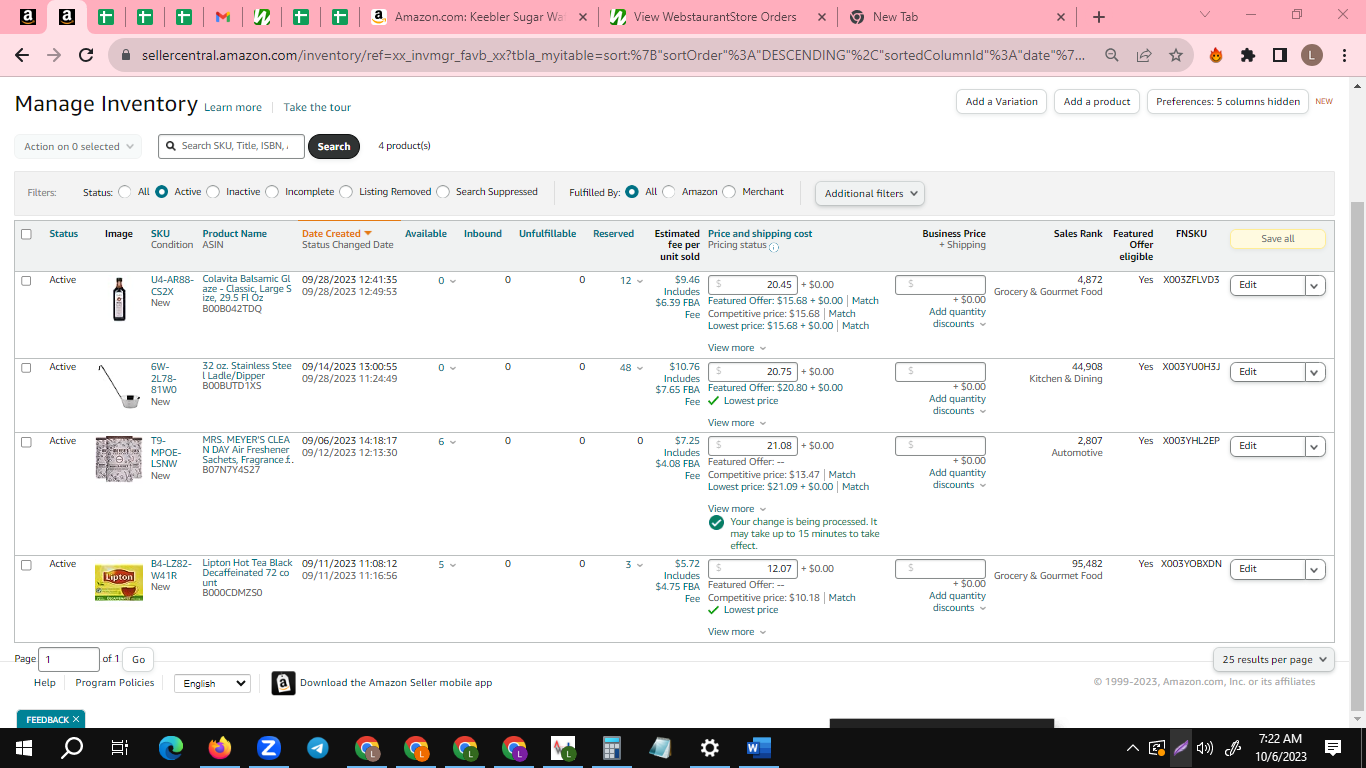
Task: Select Fulfilled By Merchant radio button
Action: (729, 192)
